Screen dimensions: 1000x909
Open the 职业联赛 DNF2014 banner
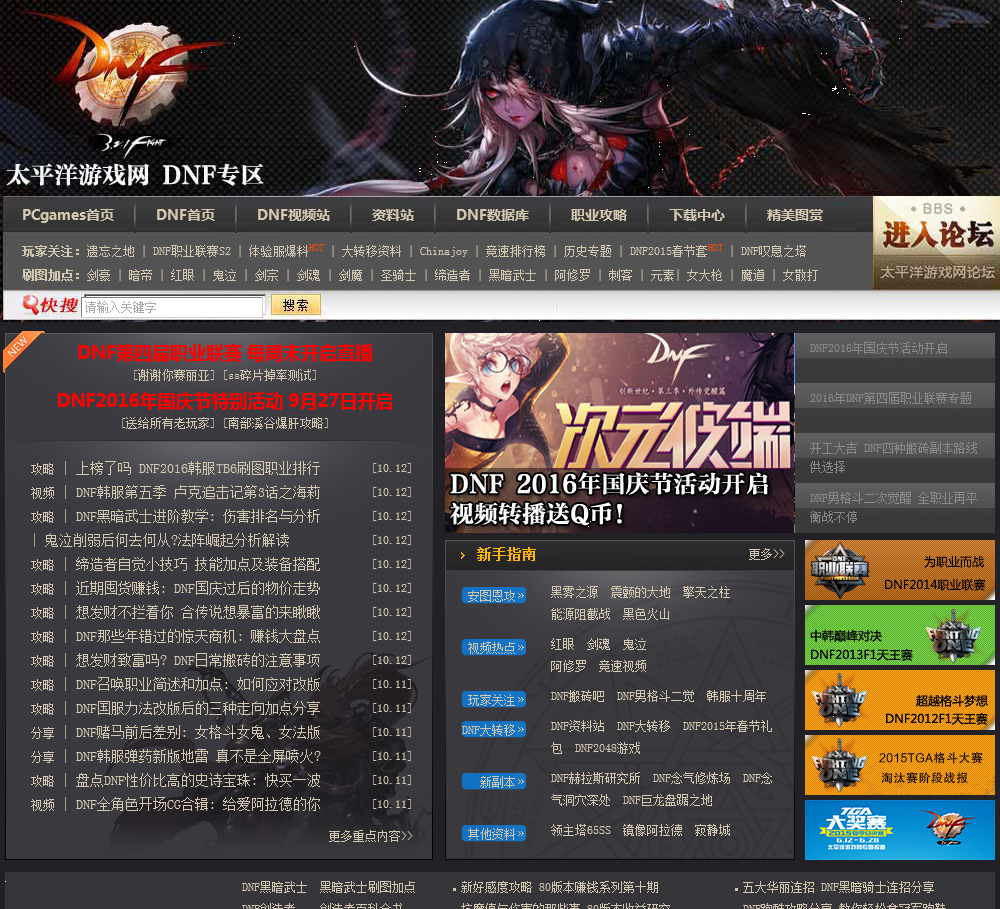tap(899, 570)
